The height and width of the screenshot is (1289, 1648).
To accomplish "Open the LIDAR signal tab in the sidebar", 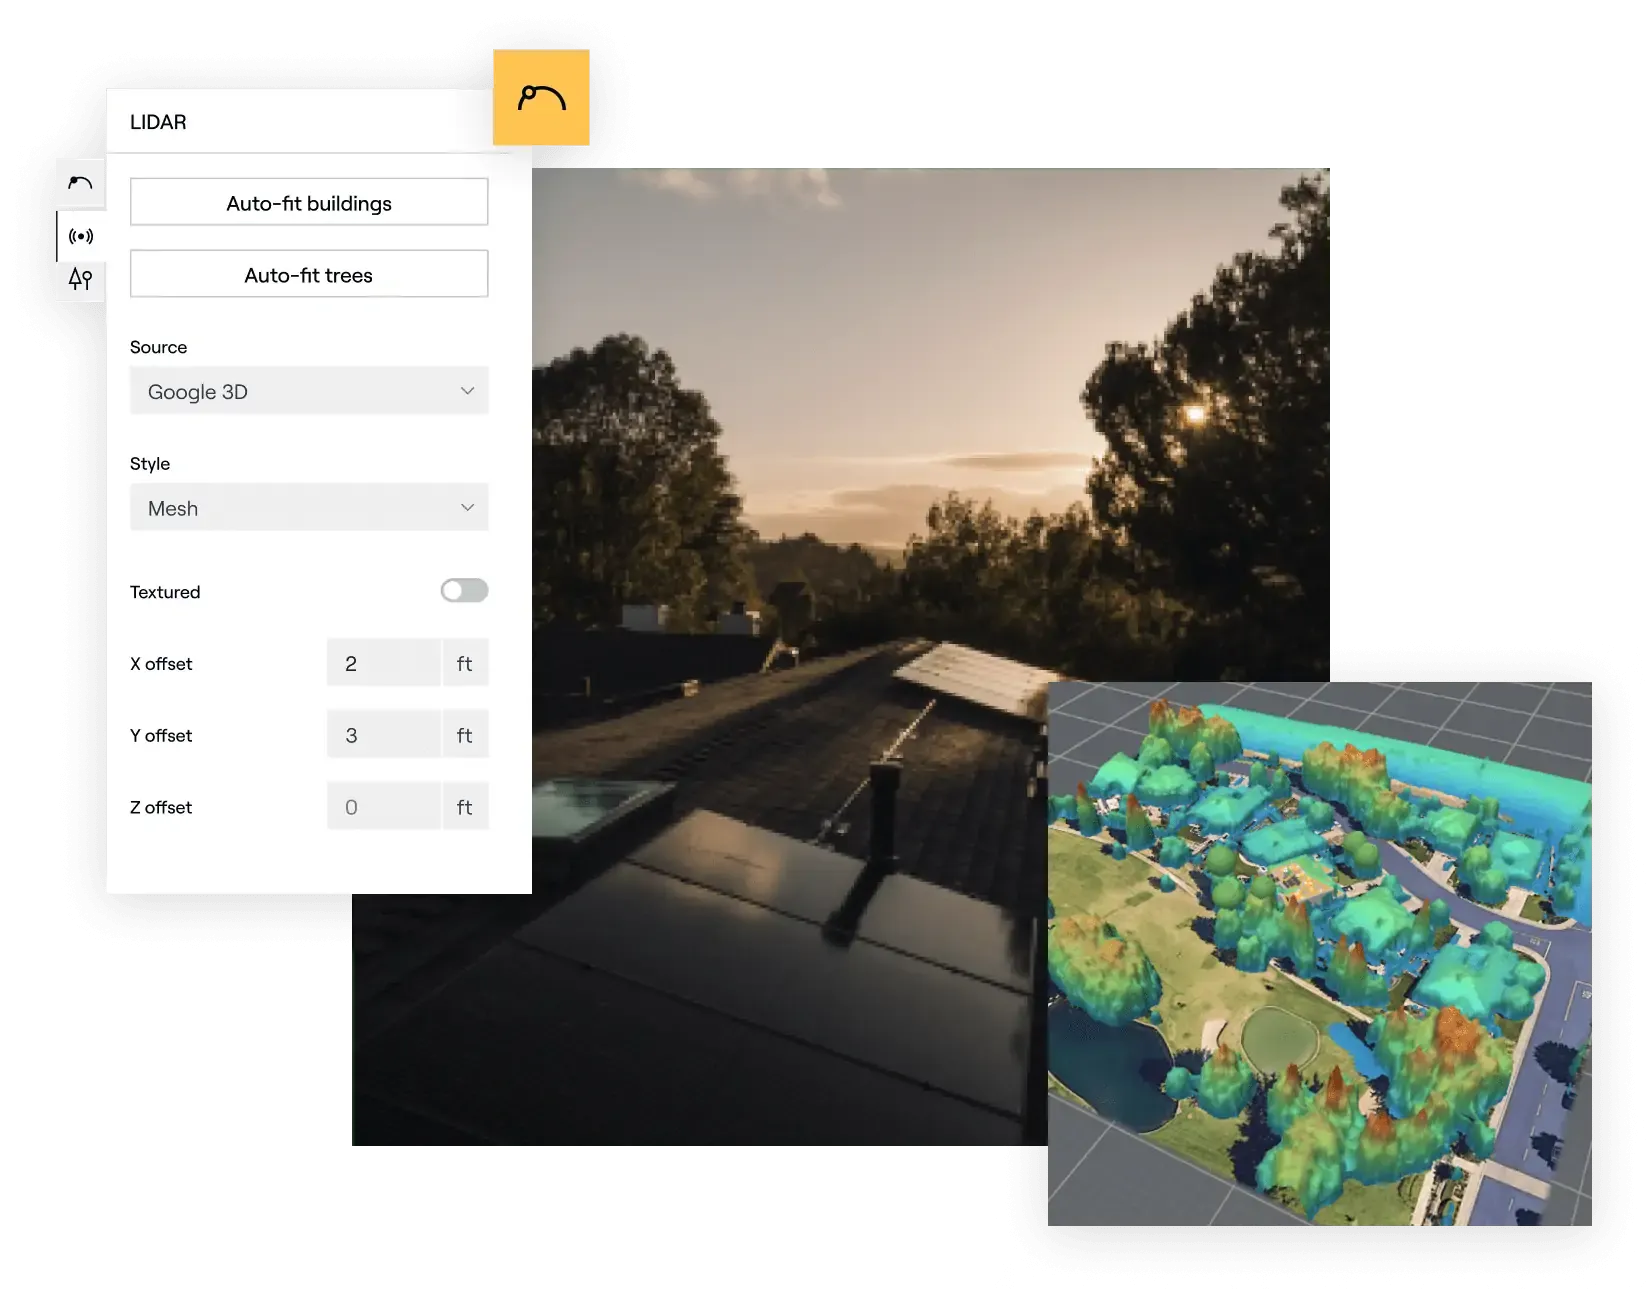I will [80, 236].
